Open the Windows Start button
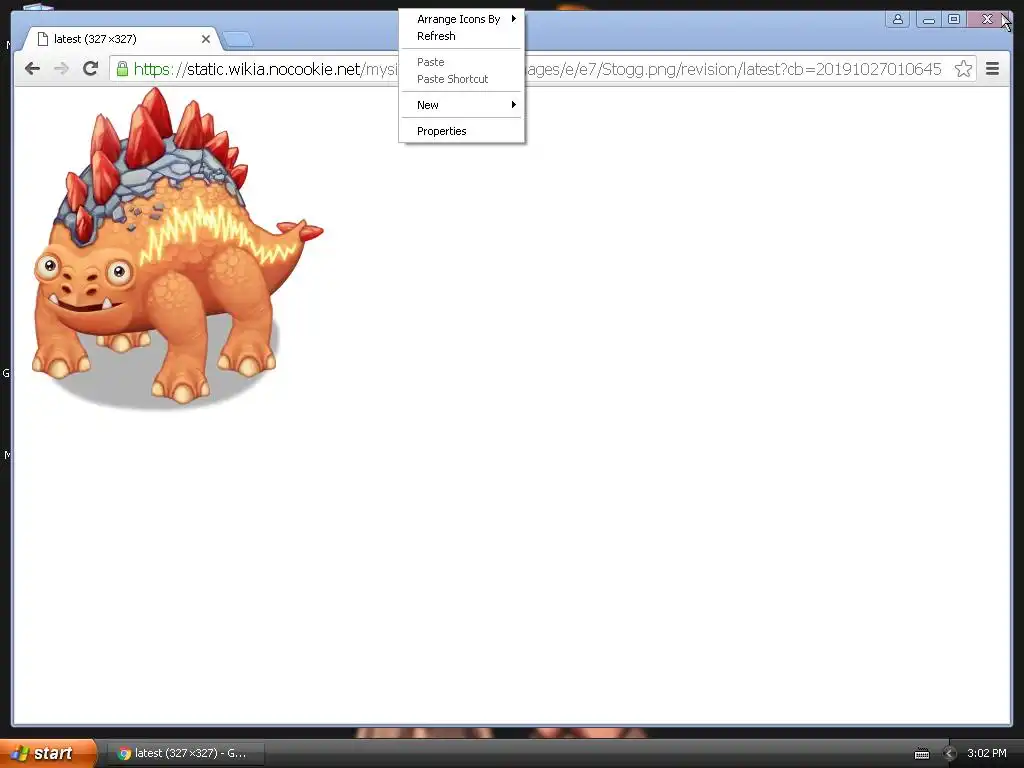 (x=48, y=753)
